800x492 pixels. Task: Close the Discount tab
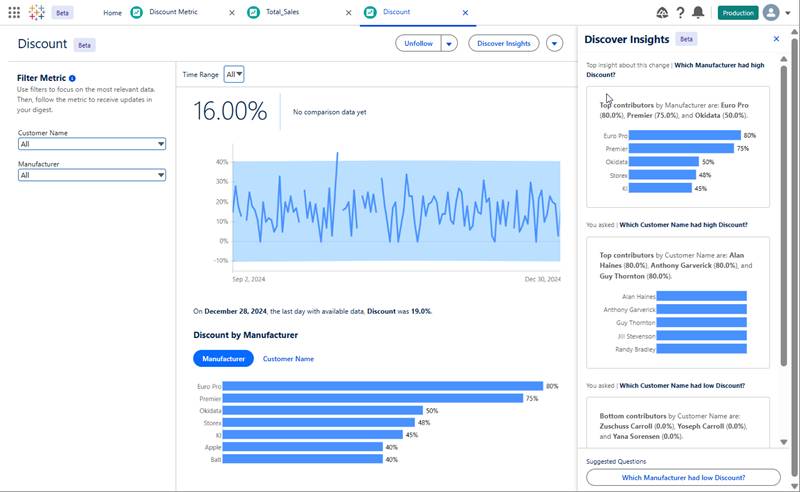pos(465,13)
